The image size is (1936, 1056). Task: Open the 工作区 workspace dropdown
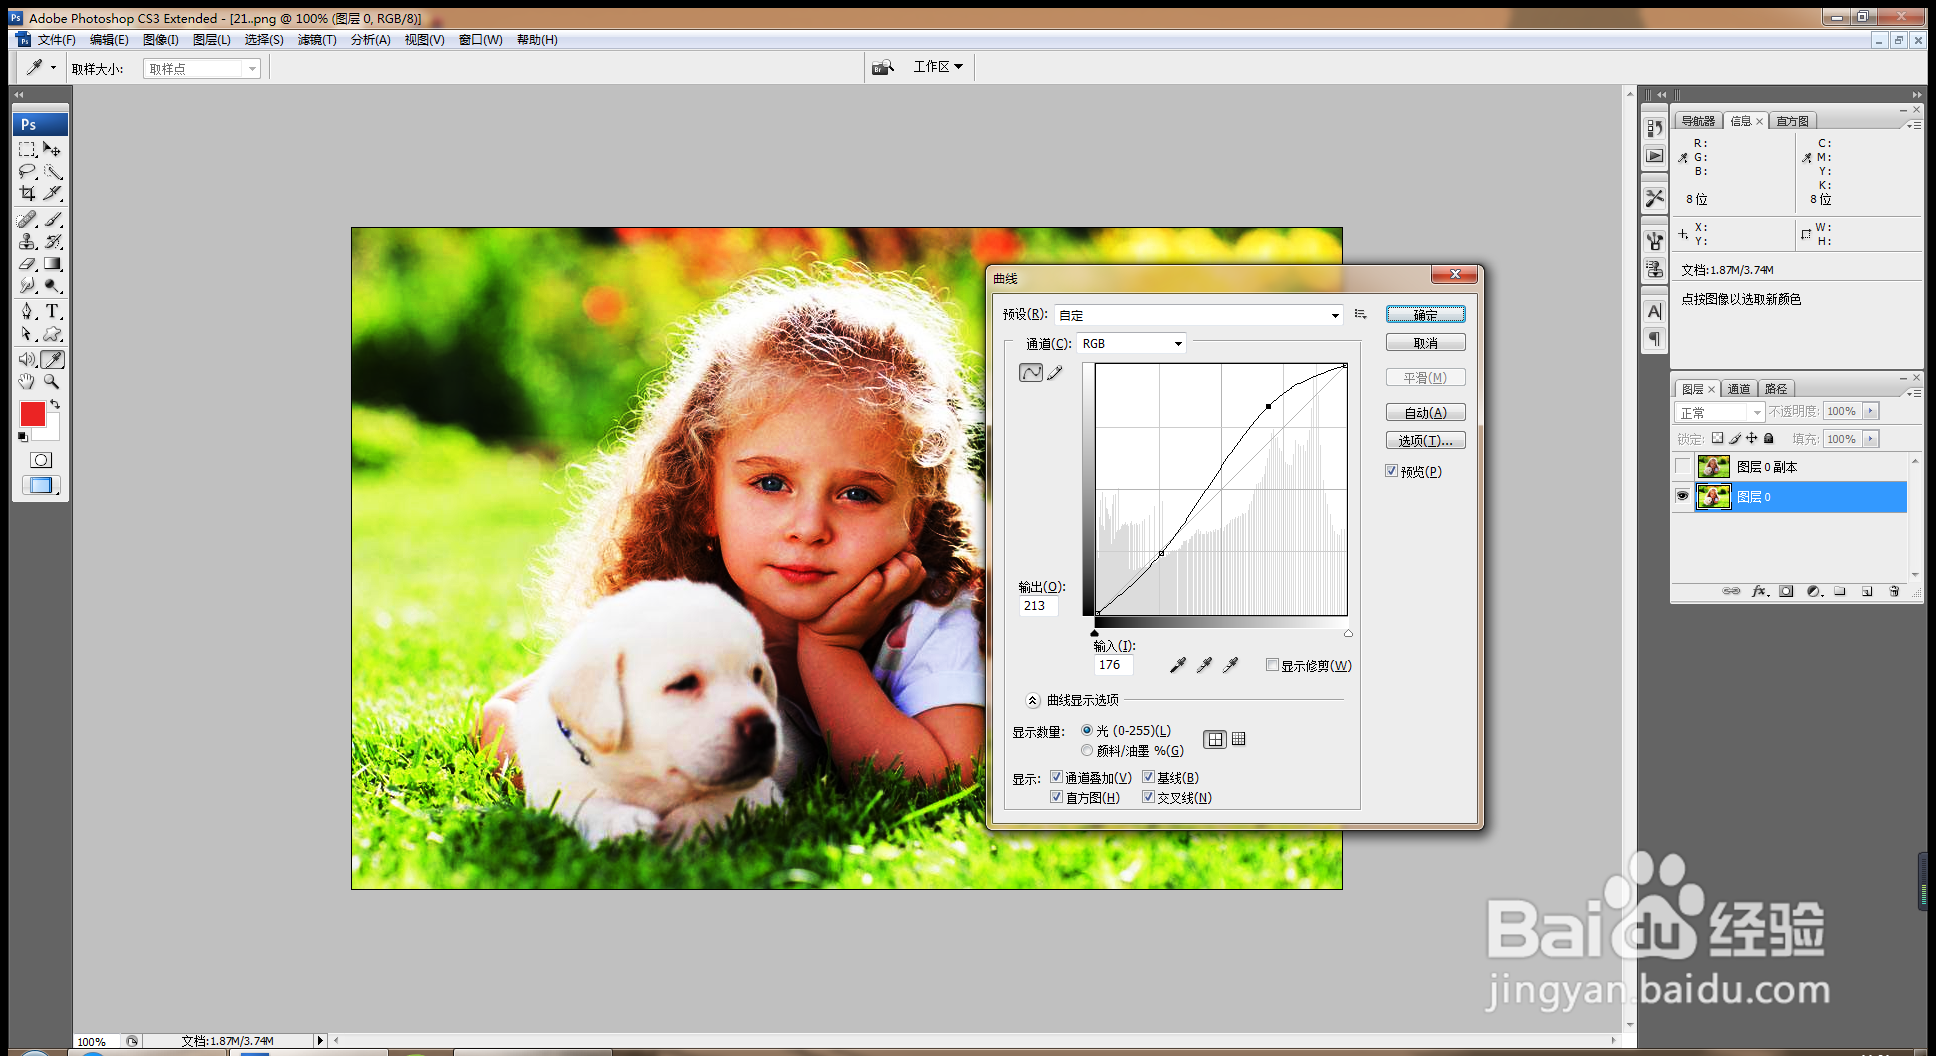click(x=938, y=67)
